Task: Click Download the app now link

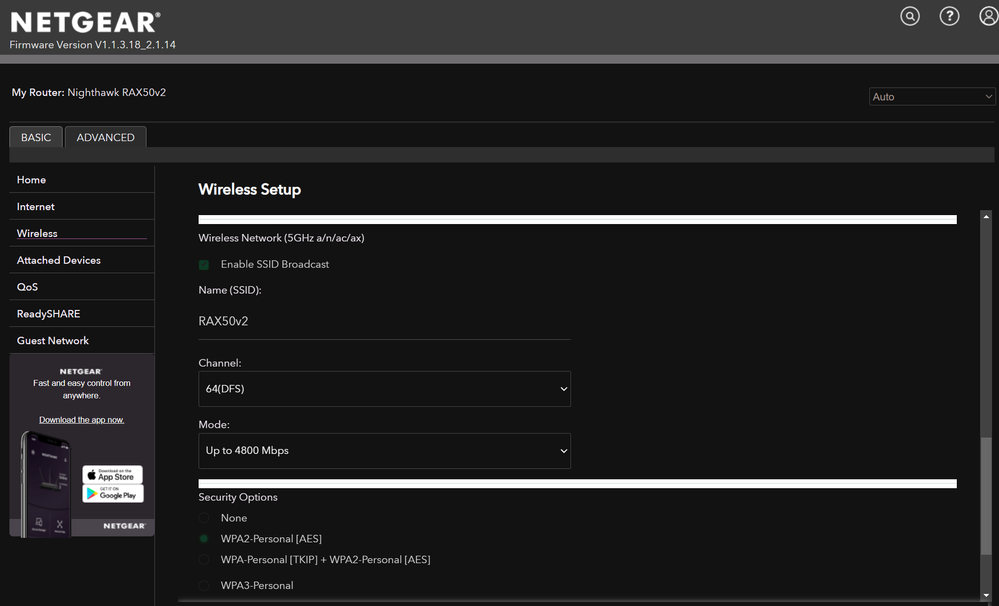Action: coord(81,420)
